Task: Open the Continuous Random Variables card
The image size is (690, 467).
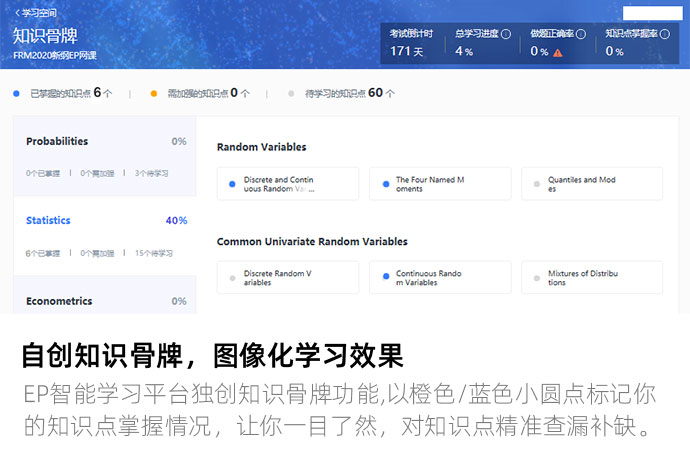Action: (x=440, y=277)
